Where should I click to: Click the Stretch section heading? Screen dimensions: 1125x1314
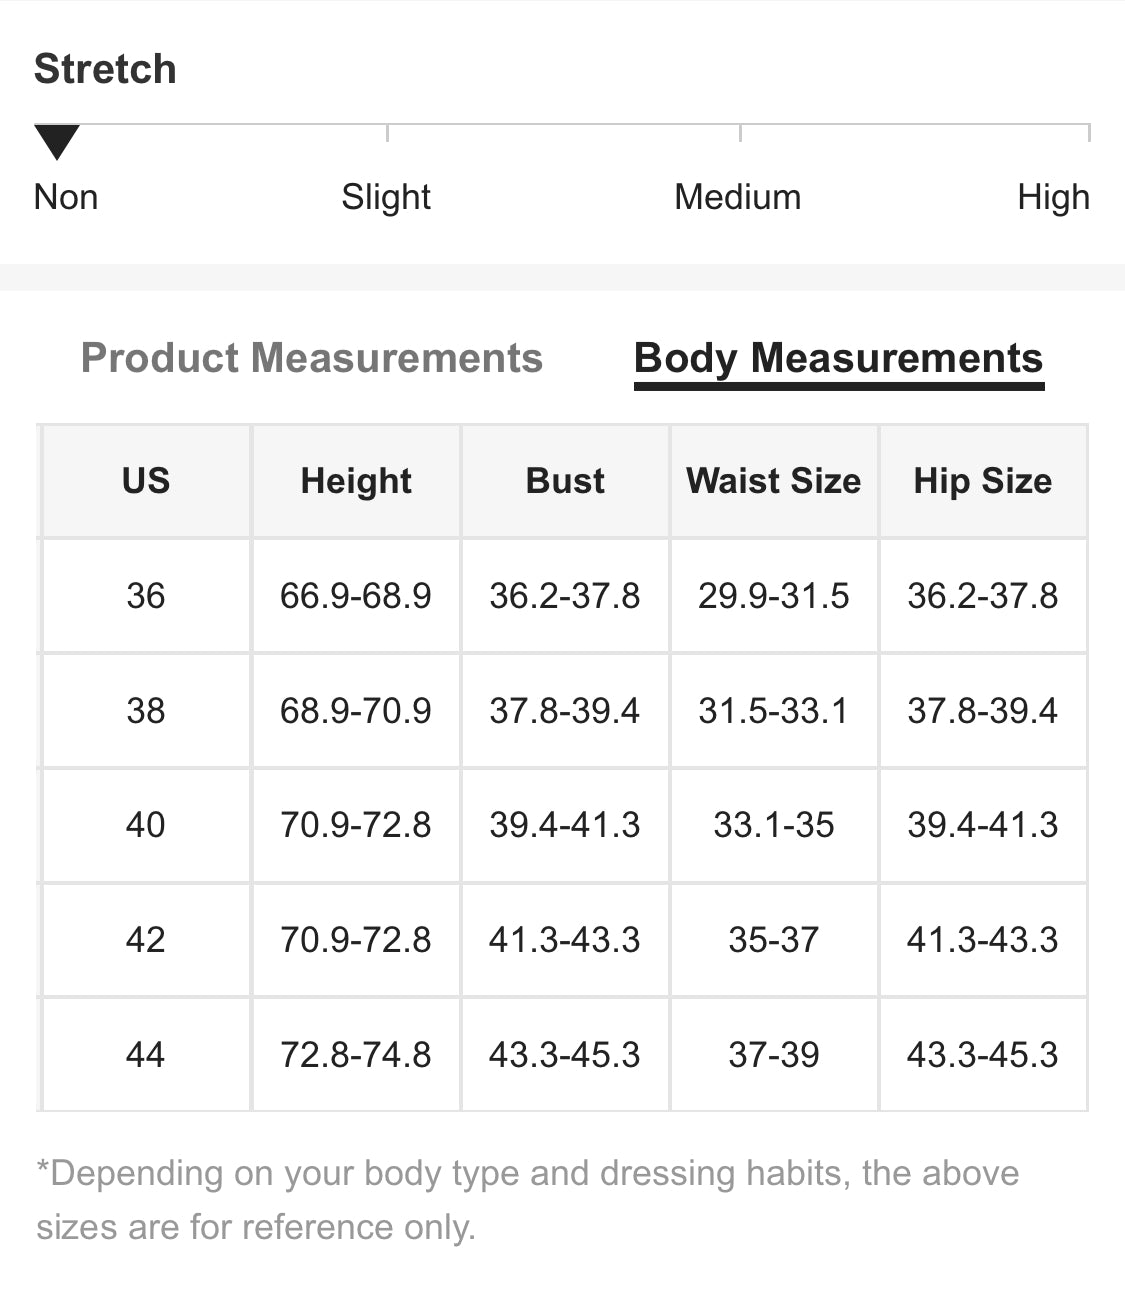click(105, 69)
